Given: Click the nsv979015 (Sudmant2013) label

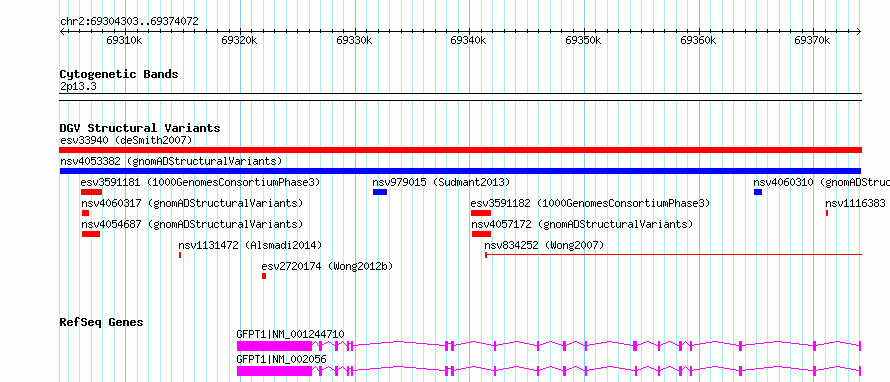Looking at the screenshot, I should [441, 182].
